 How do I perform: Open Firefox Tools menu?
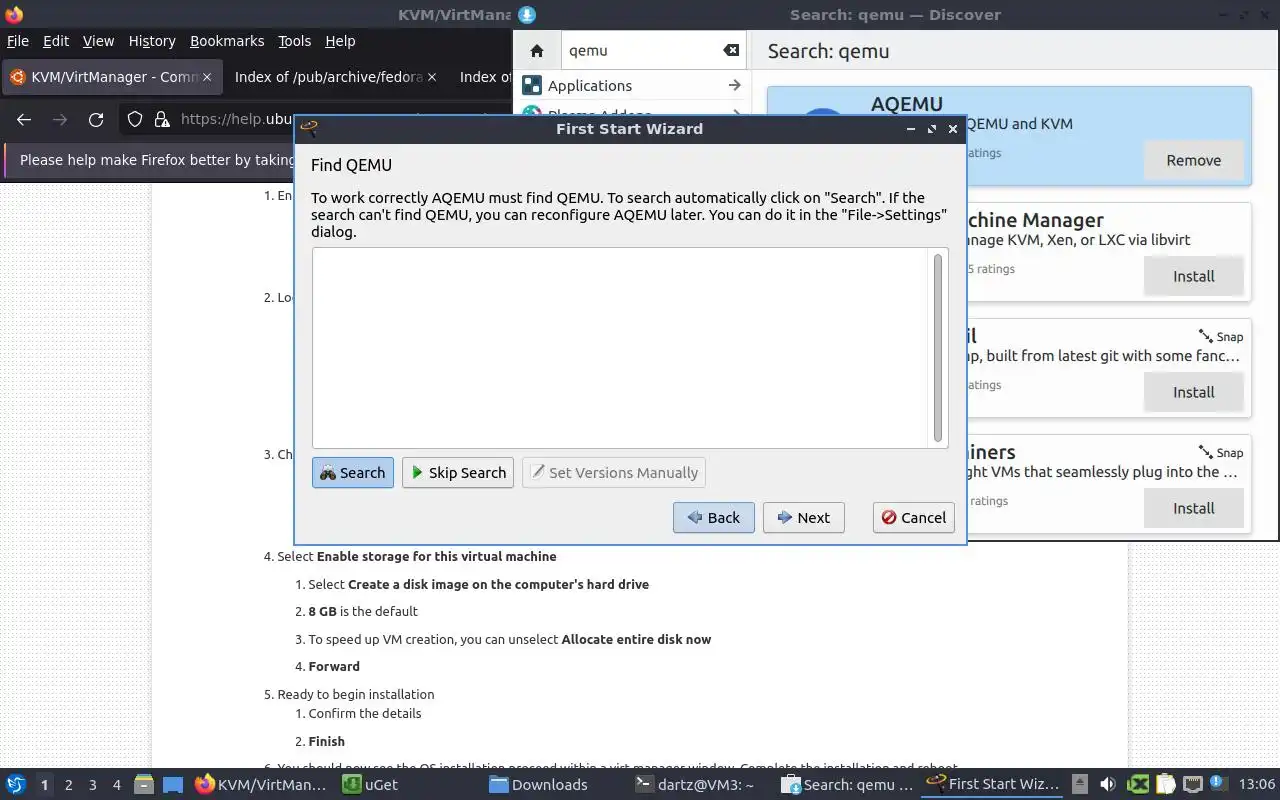pos(295,41)
